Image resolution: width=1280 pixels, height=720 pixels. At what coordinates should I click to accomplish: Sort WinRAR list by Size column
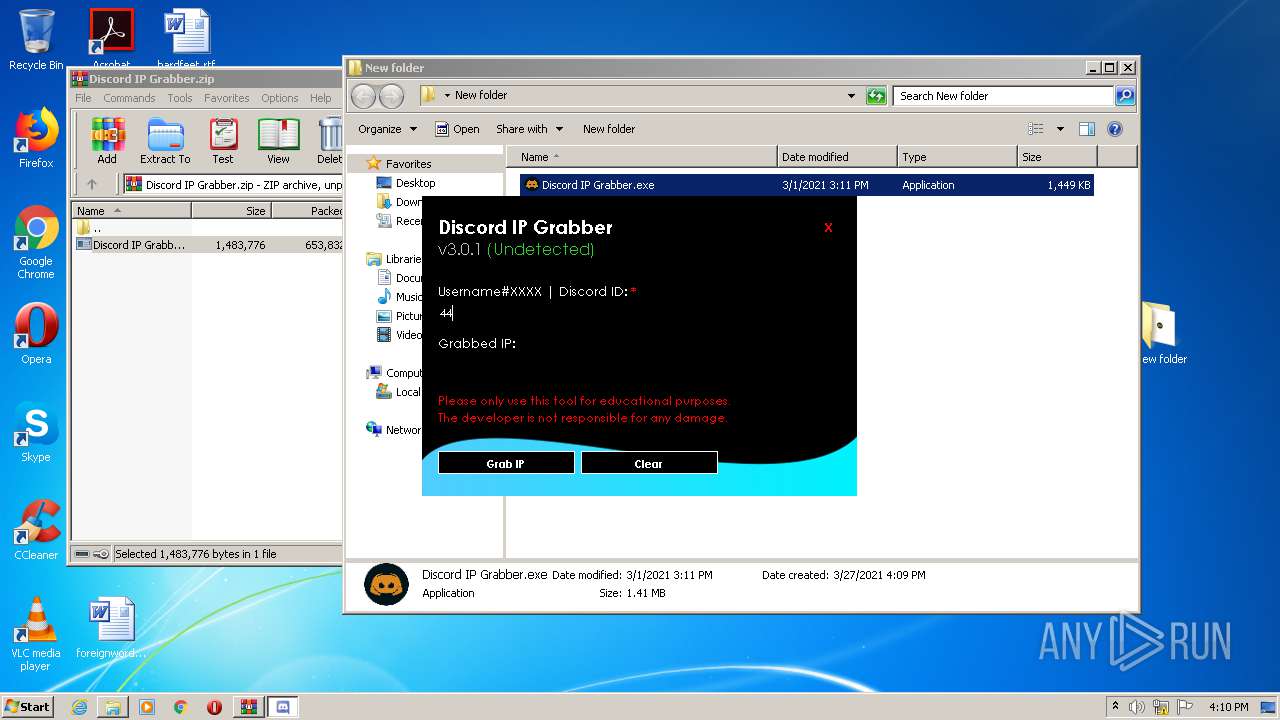(x=231, y=211)
